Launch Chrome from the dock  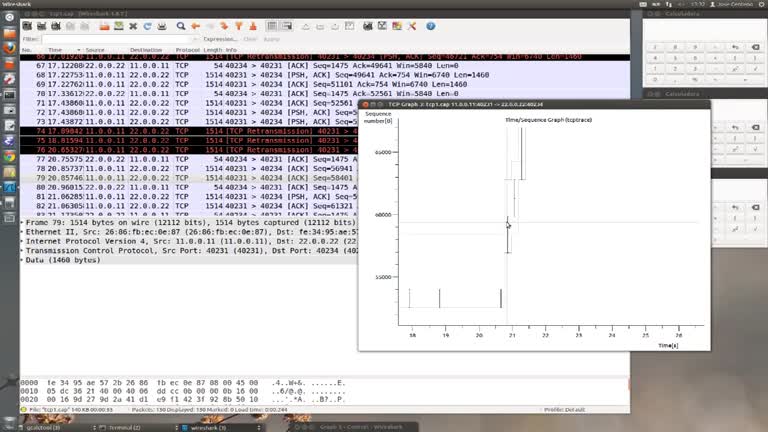pos(9,157)
